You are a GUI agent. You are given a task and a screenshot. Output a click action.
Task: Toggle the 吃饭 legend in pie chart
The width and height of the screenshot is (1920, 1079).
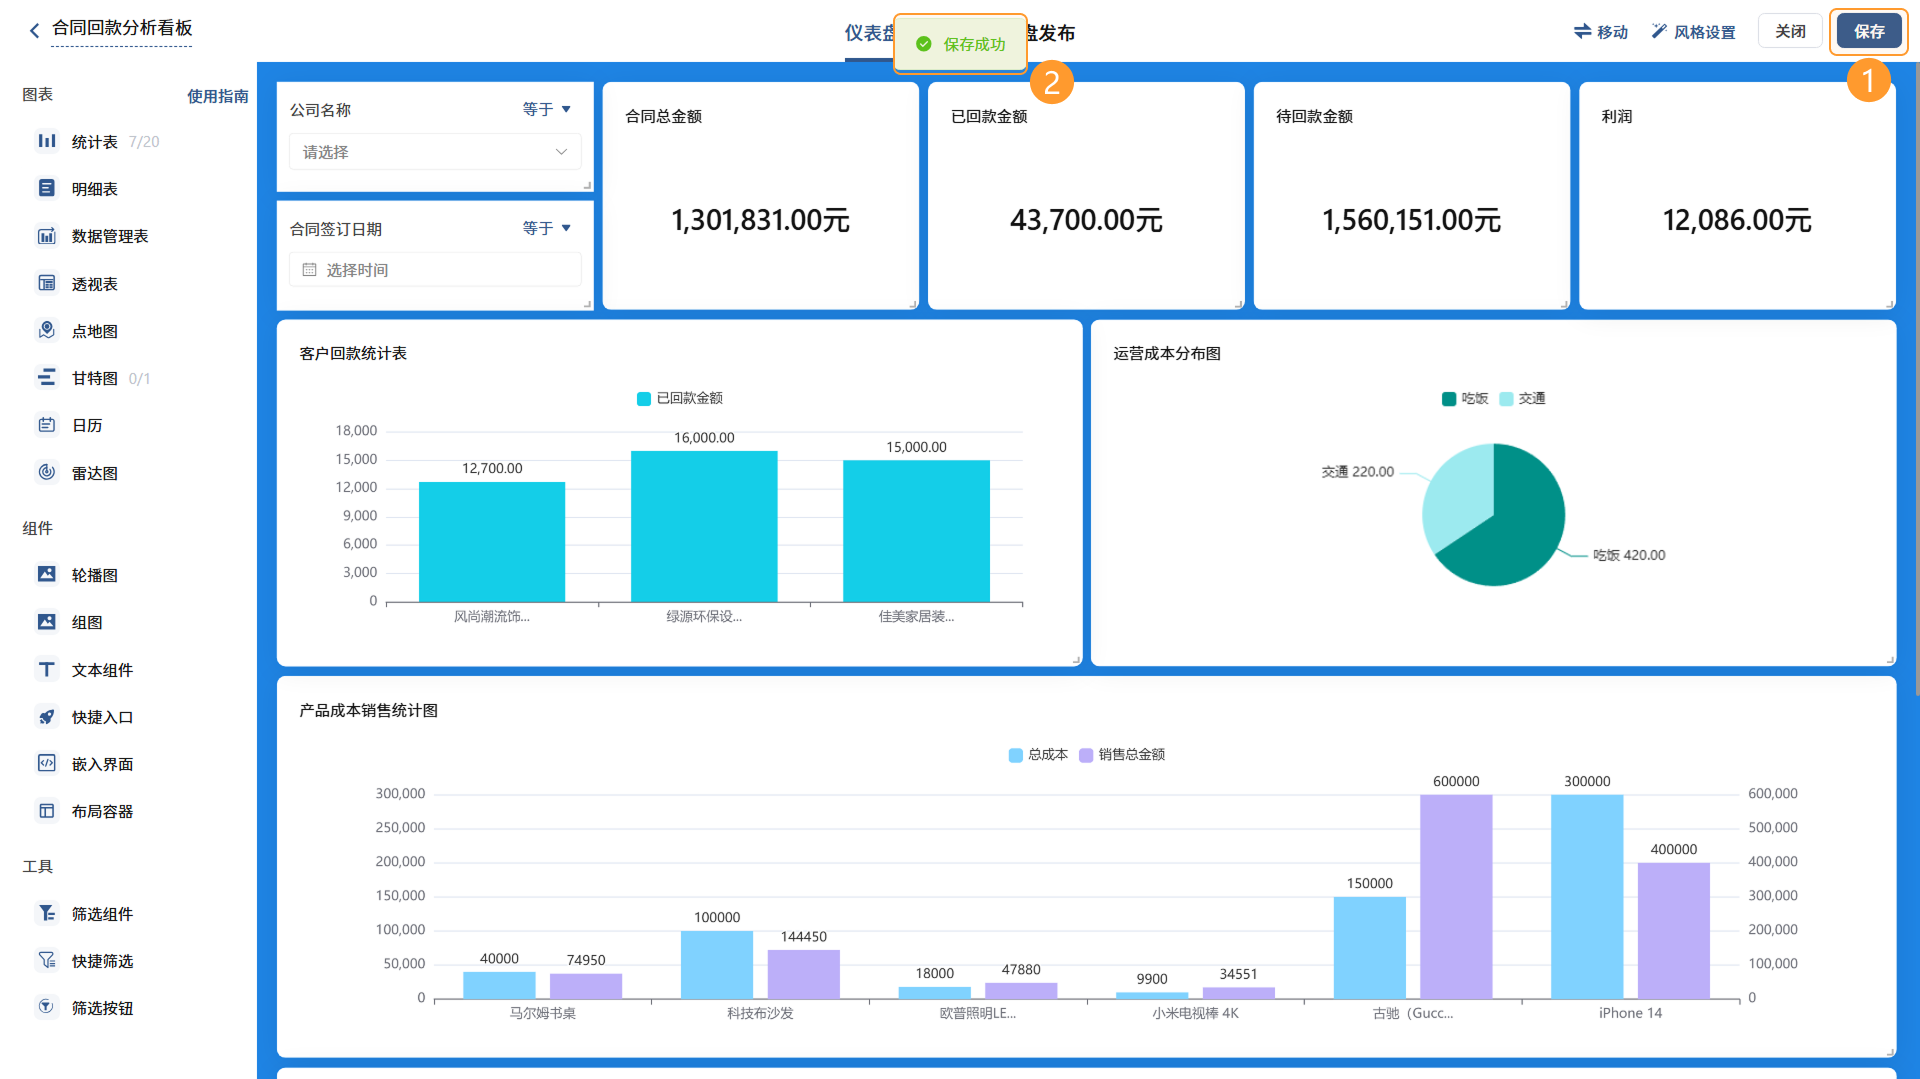click(1465, 398)
